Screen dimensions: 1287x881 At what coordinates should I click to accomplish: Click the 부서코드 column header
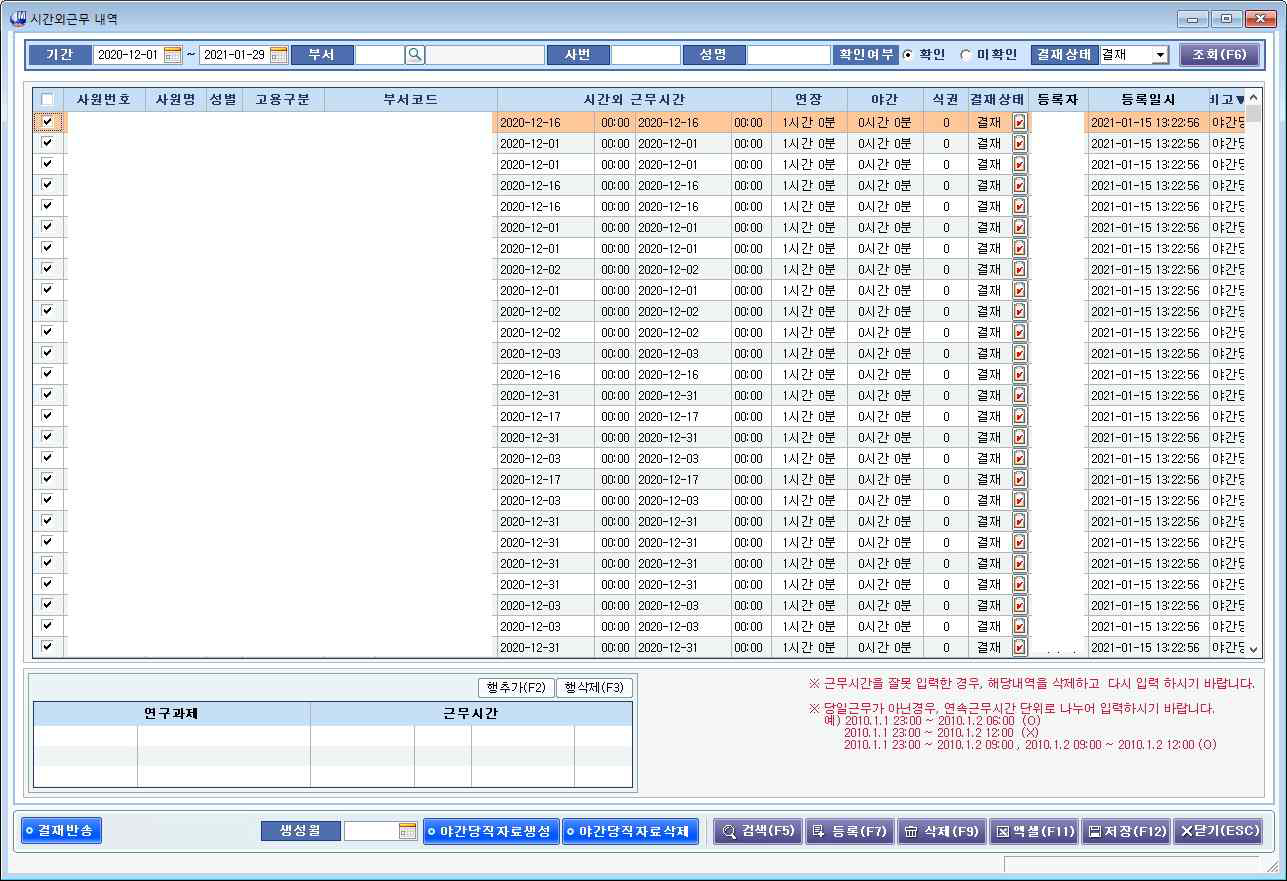point(411,99)
